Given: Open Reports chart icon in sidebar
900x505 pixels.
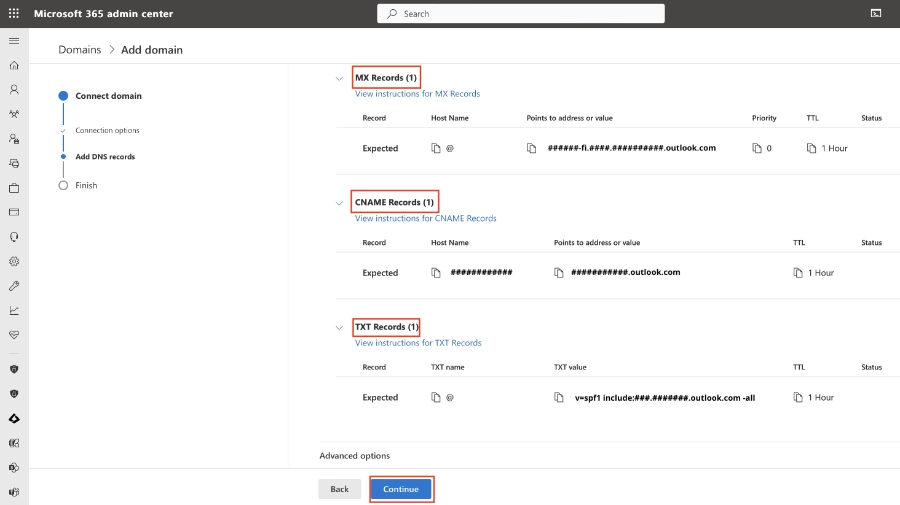Looking at the screenshot, I should click(x=14, y=310).
